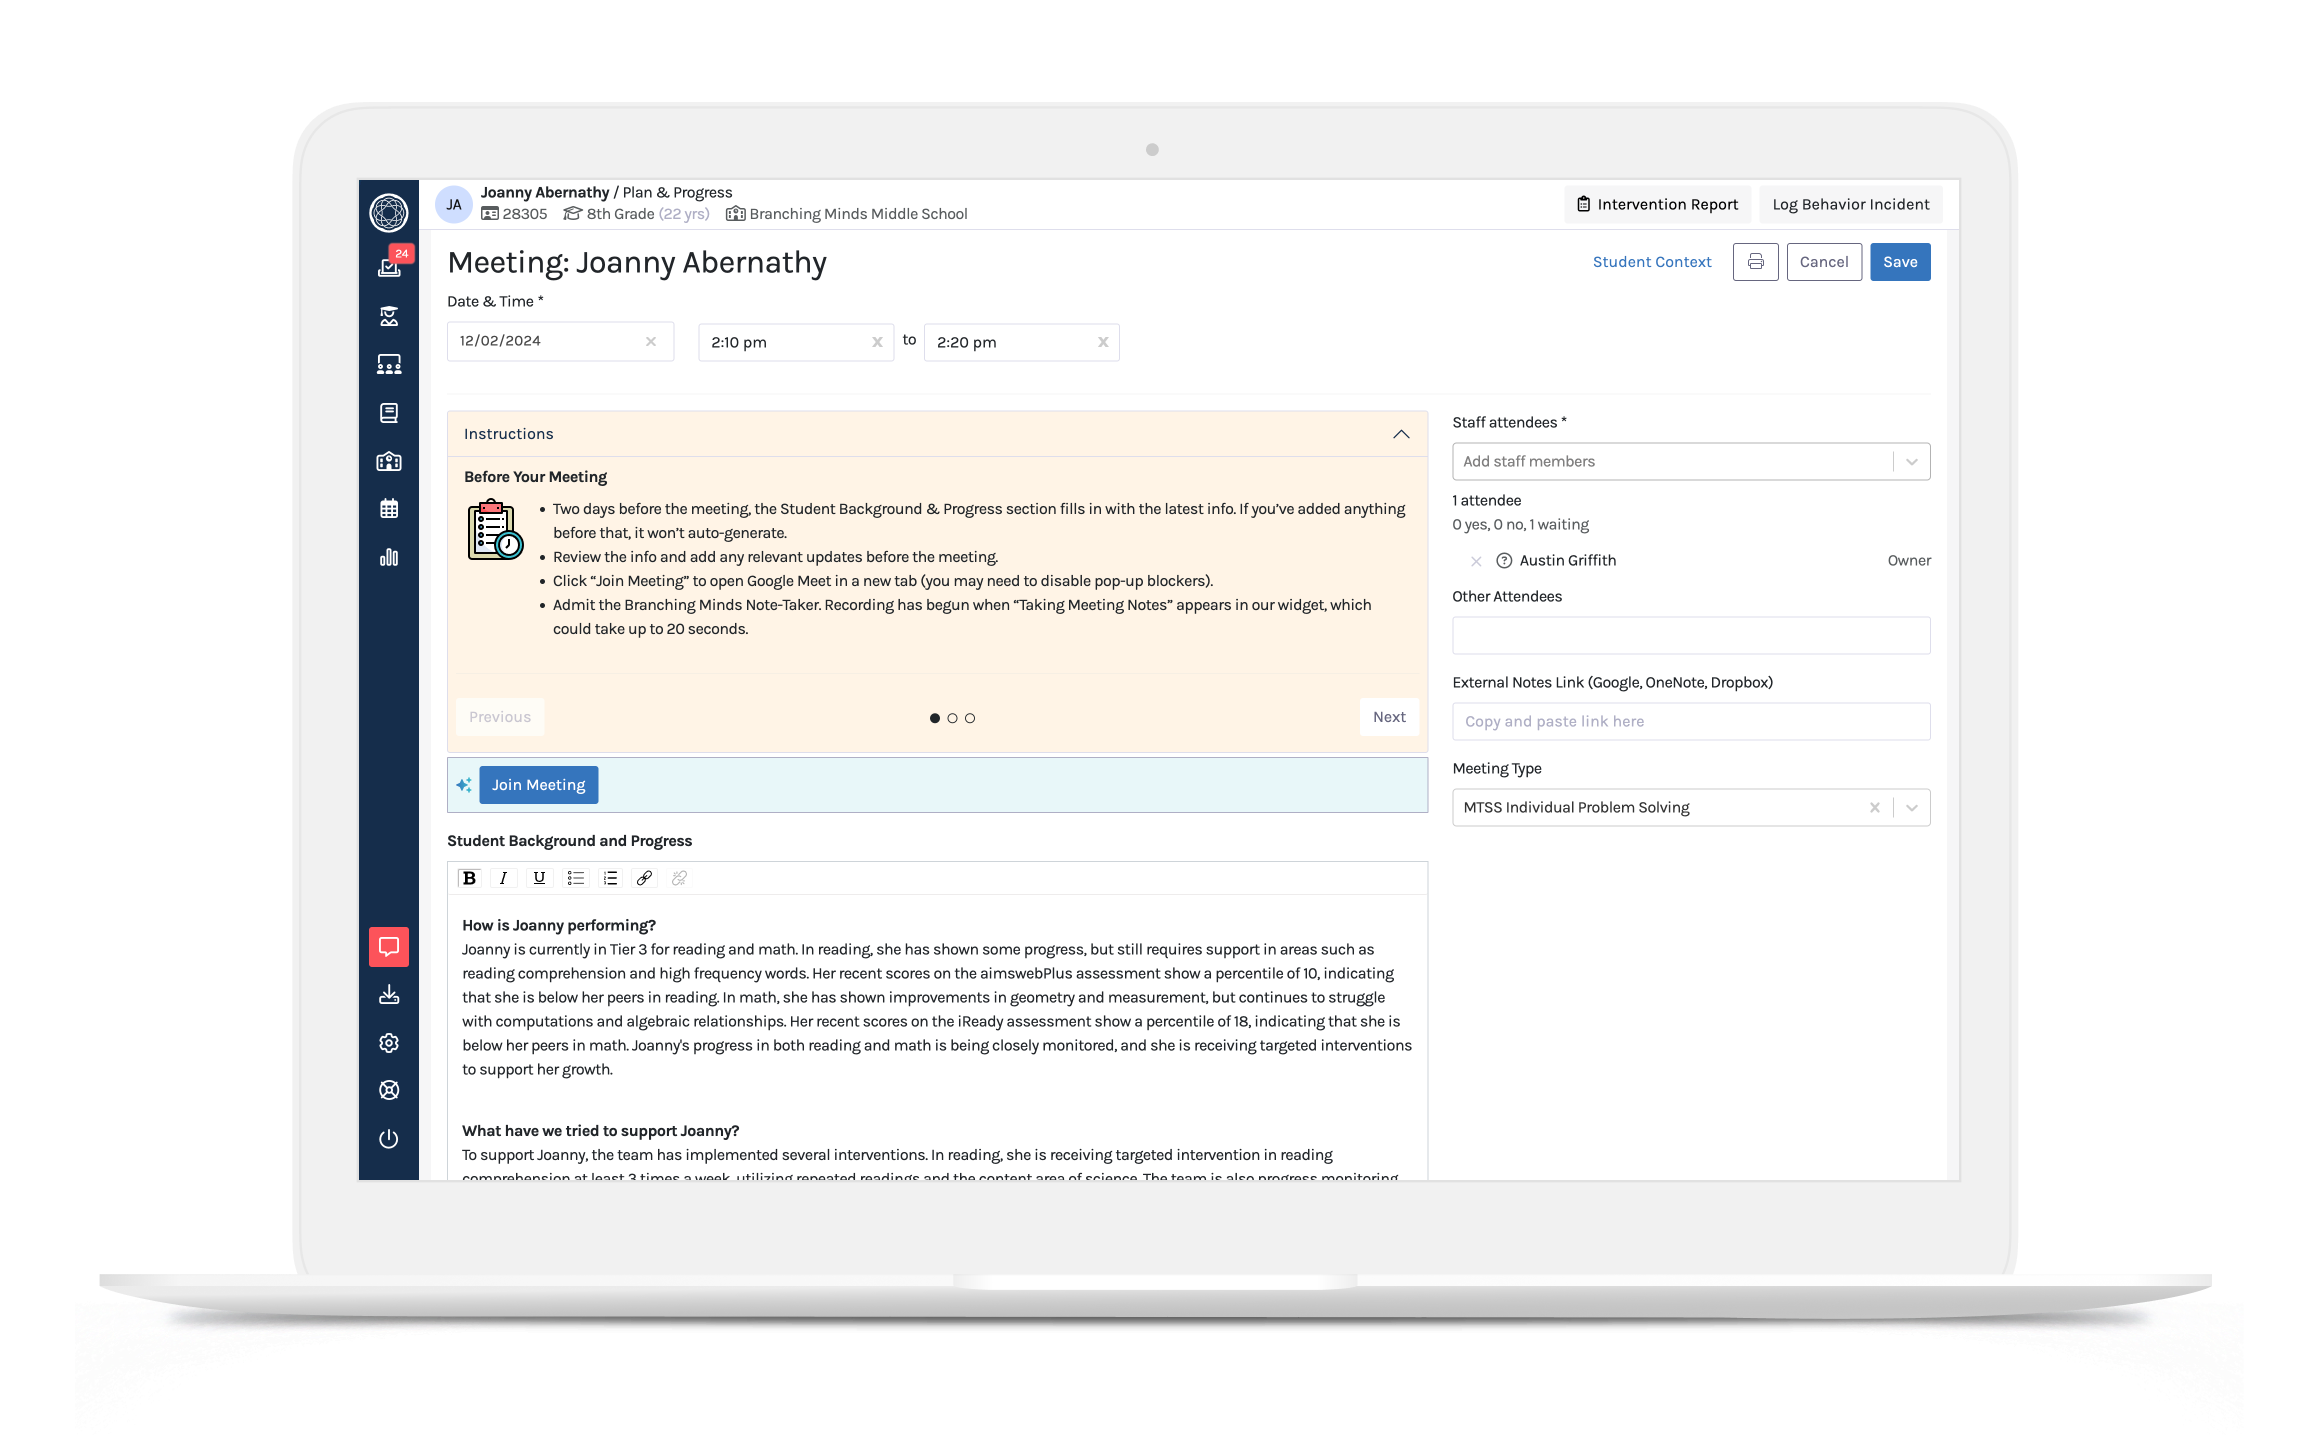Viewport: 2318px width, 1435px height.
Task: Click Next in Instructions panel
Action: (x=1389, y=717)
